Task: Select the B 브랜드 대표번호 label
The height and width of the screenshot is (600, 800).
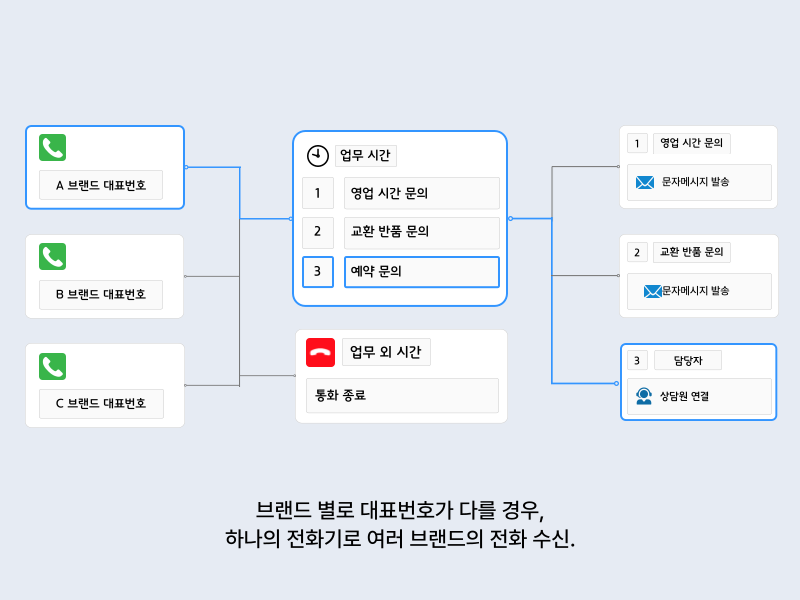Action: (100, 294)
